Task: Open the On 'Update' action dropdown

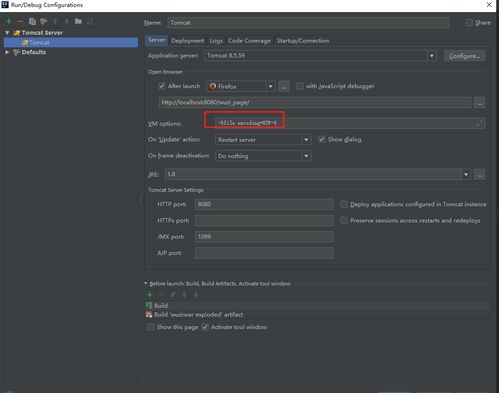Action: (x=306, y=140)
